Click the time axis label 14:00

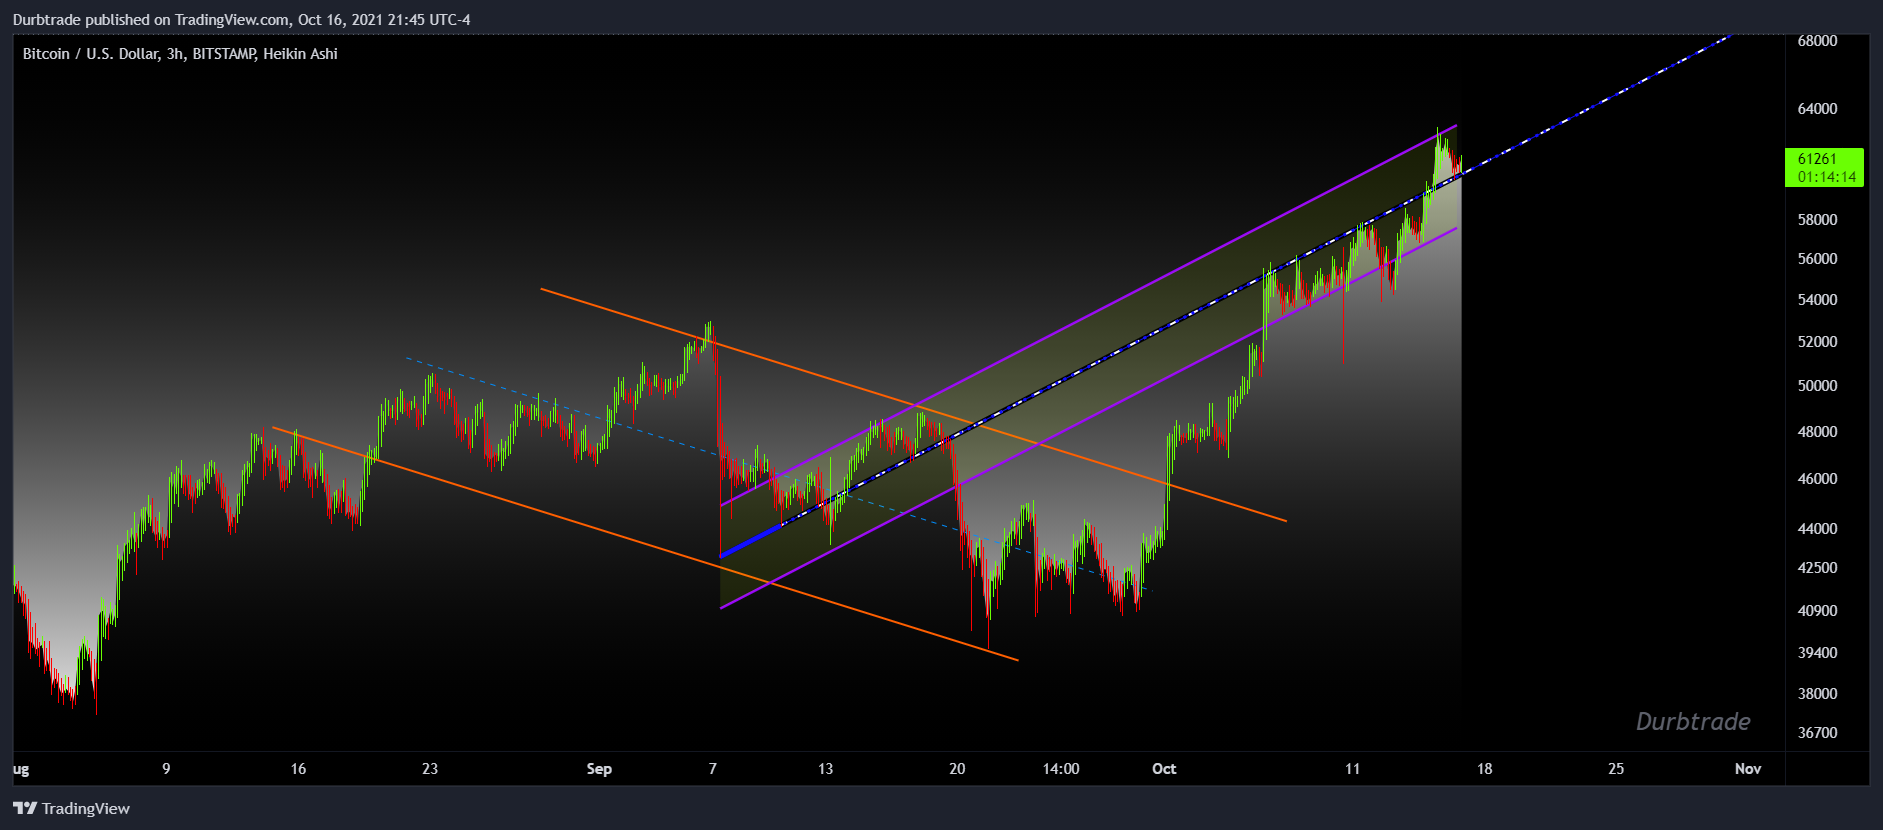[1061, 769]
